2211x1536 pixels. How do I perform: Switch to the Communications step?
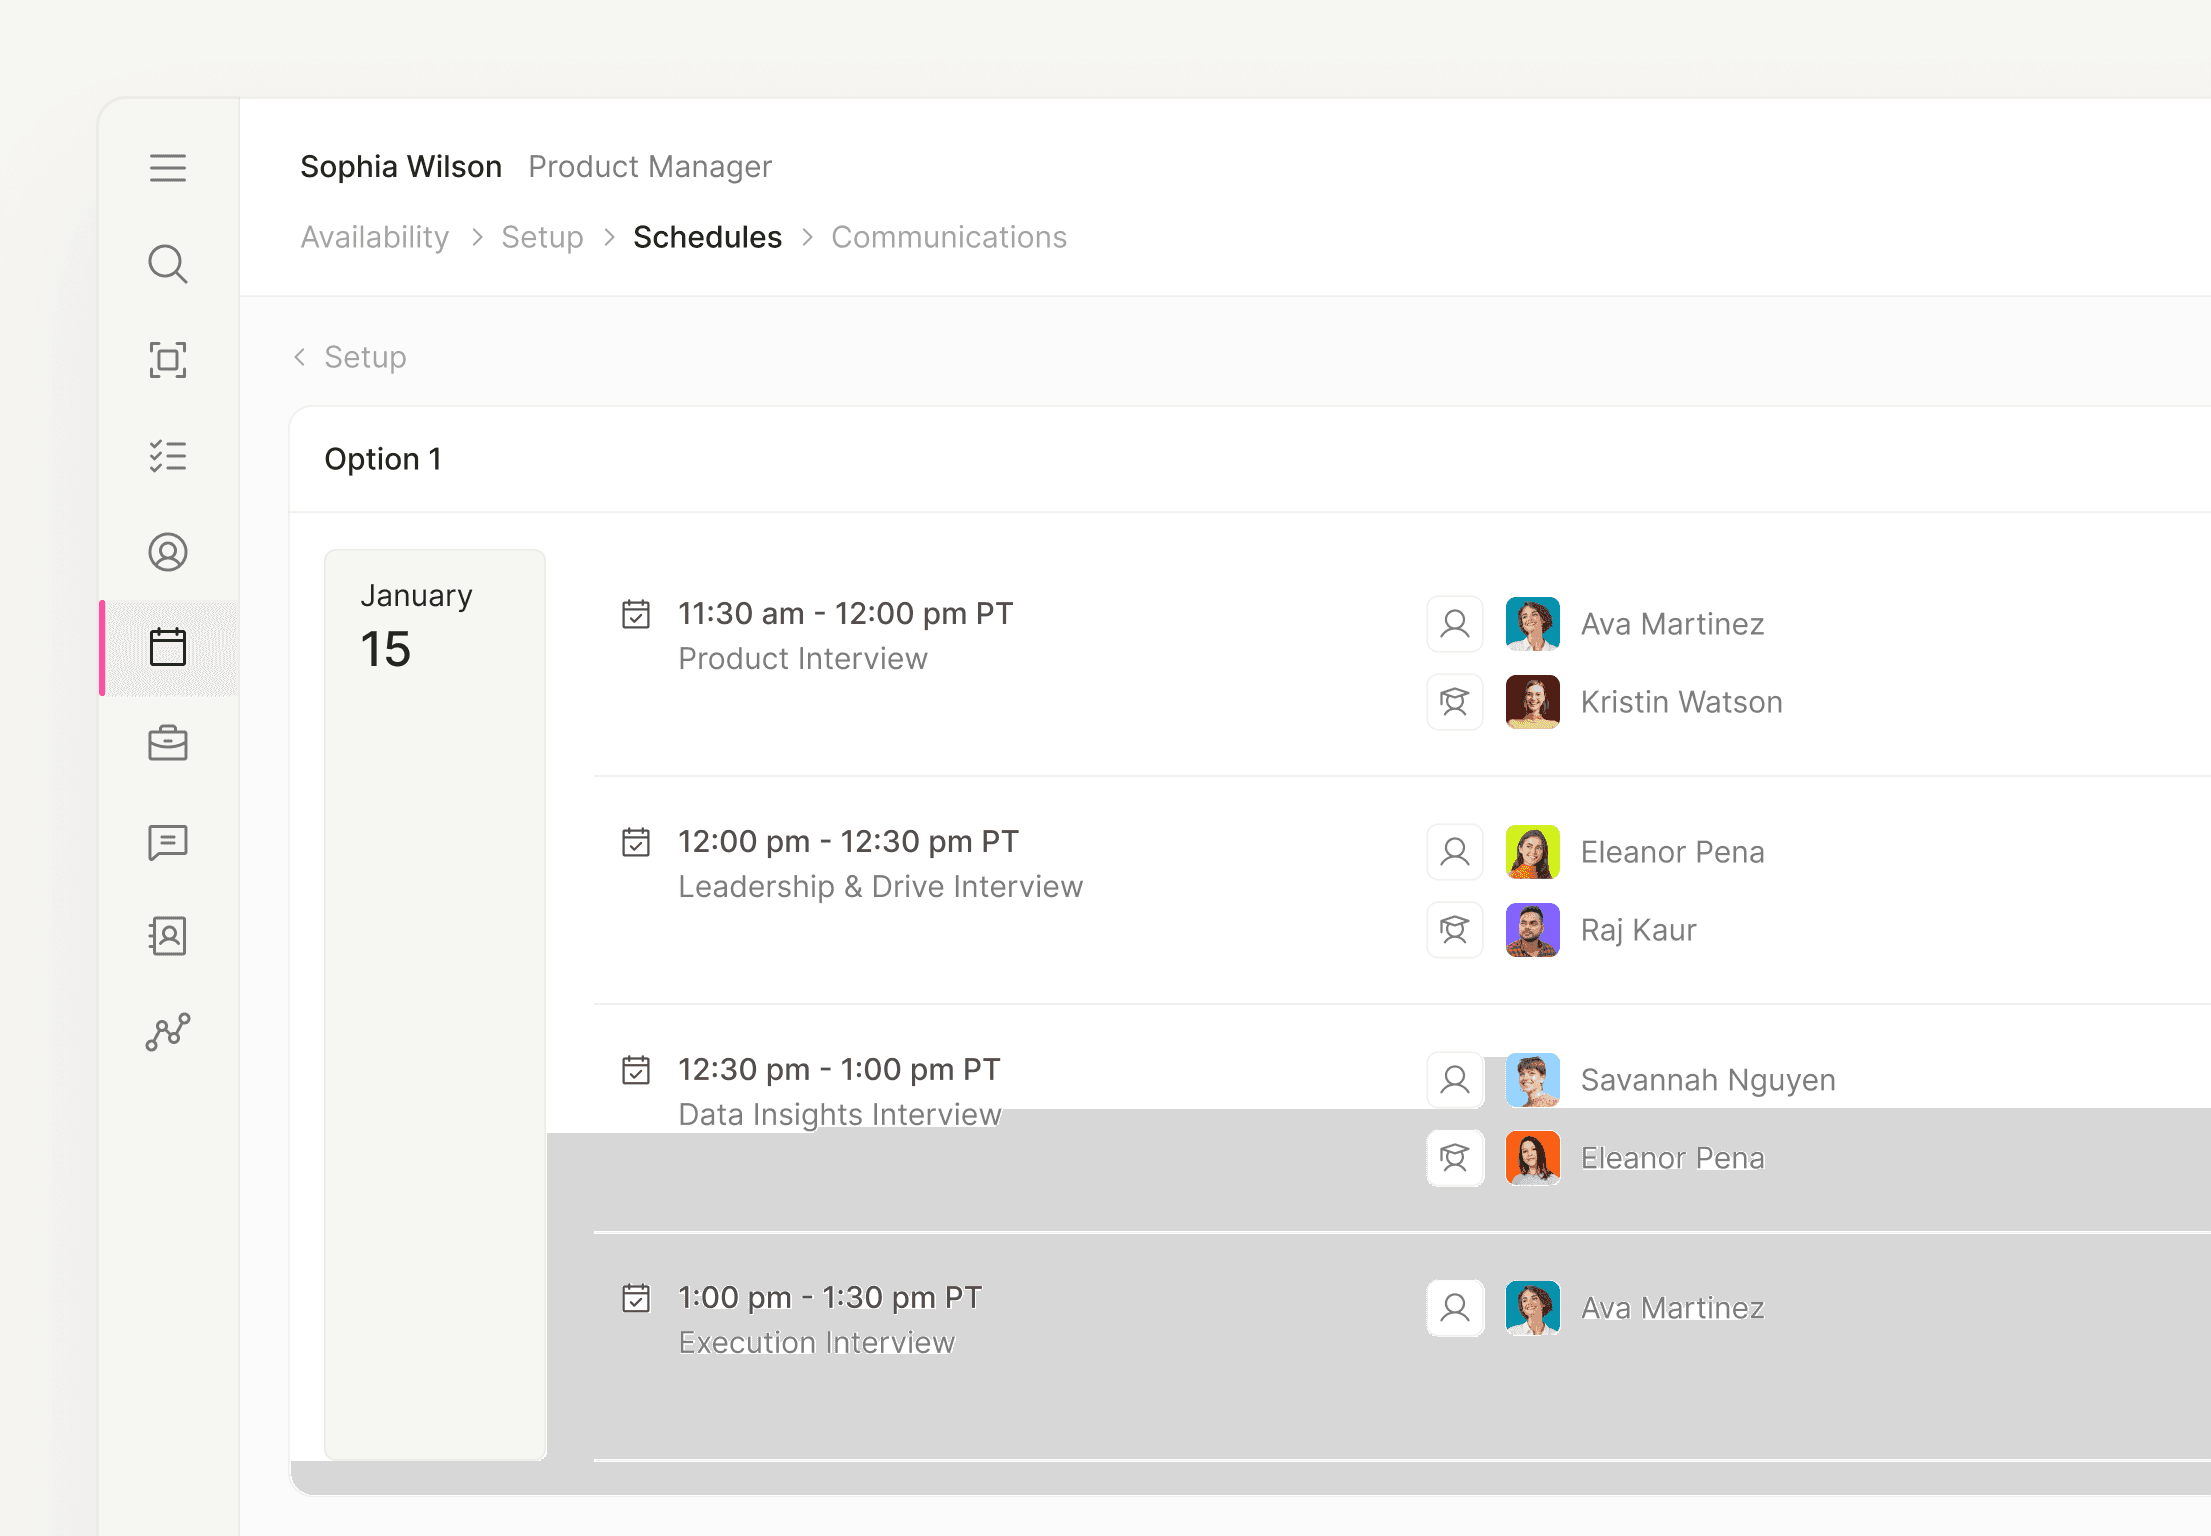pos(949,237)
